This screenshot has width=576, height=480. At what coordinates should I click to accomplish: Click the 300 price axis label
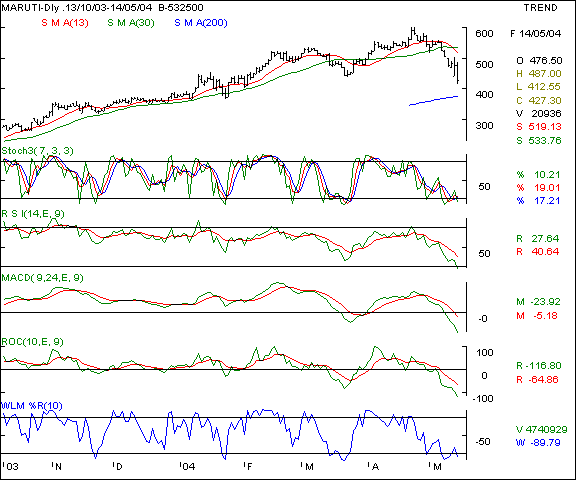[x=484, y=125]
